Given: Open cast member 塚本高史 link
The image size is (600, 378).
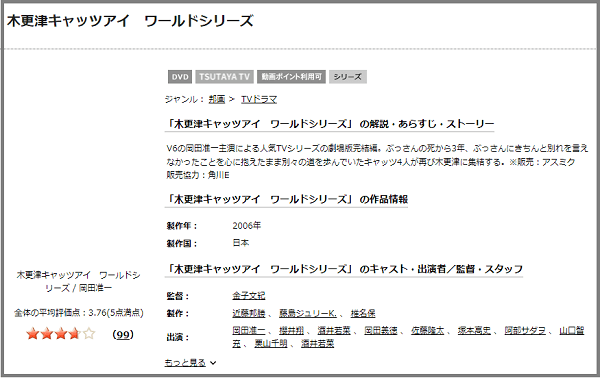Looking at the screenshot, I should point(474,330).
